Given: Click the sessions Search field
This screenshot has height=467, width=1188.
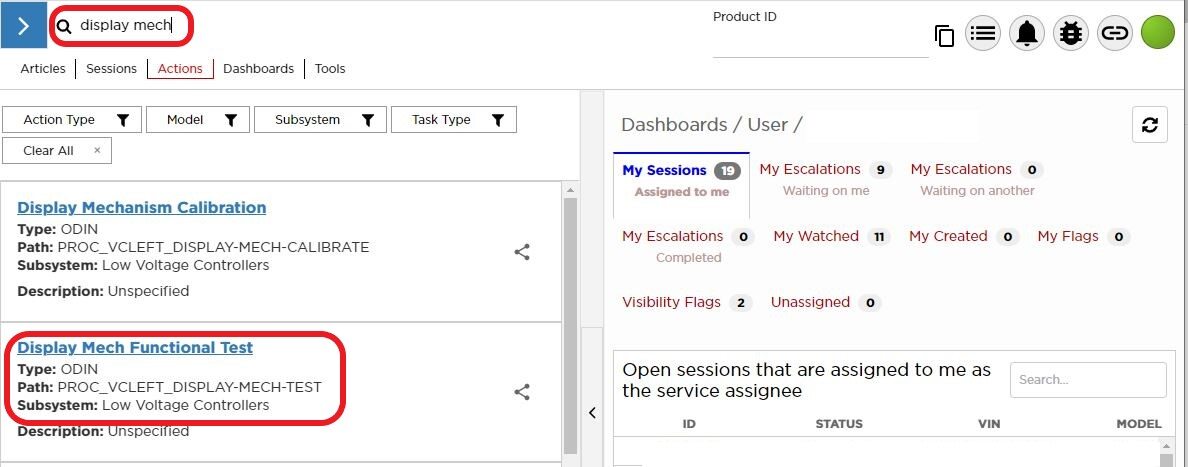Looking at the screenshot, I should (1087, 380).
